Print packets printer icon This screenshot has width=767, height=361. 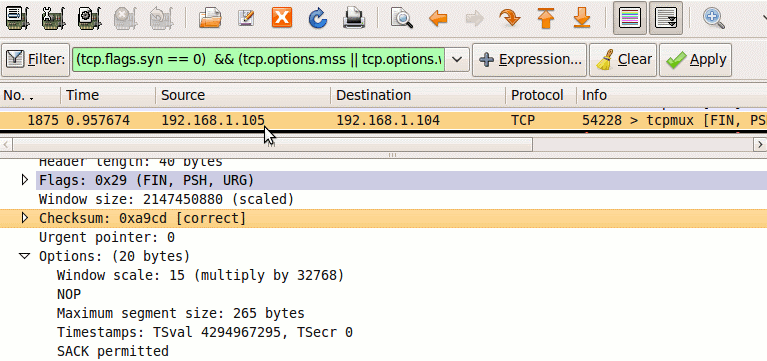354,18
